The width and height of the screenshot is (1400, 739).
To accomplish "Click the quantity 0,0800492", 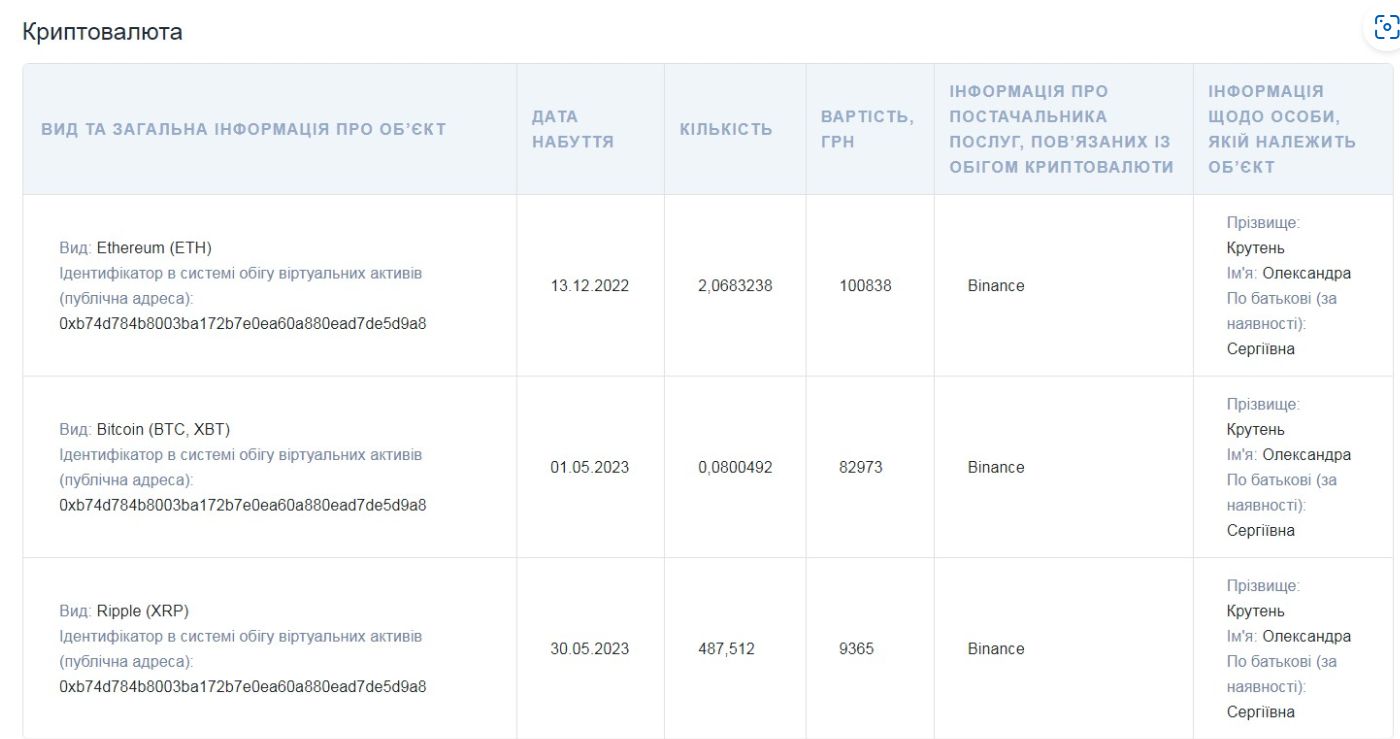I will coord(735,467).
